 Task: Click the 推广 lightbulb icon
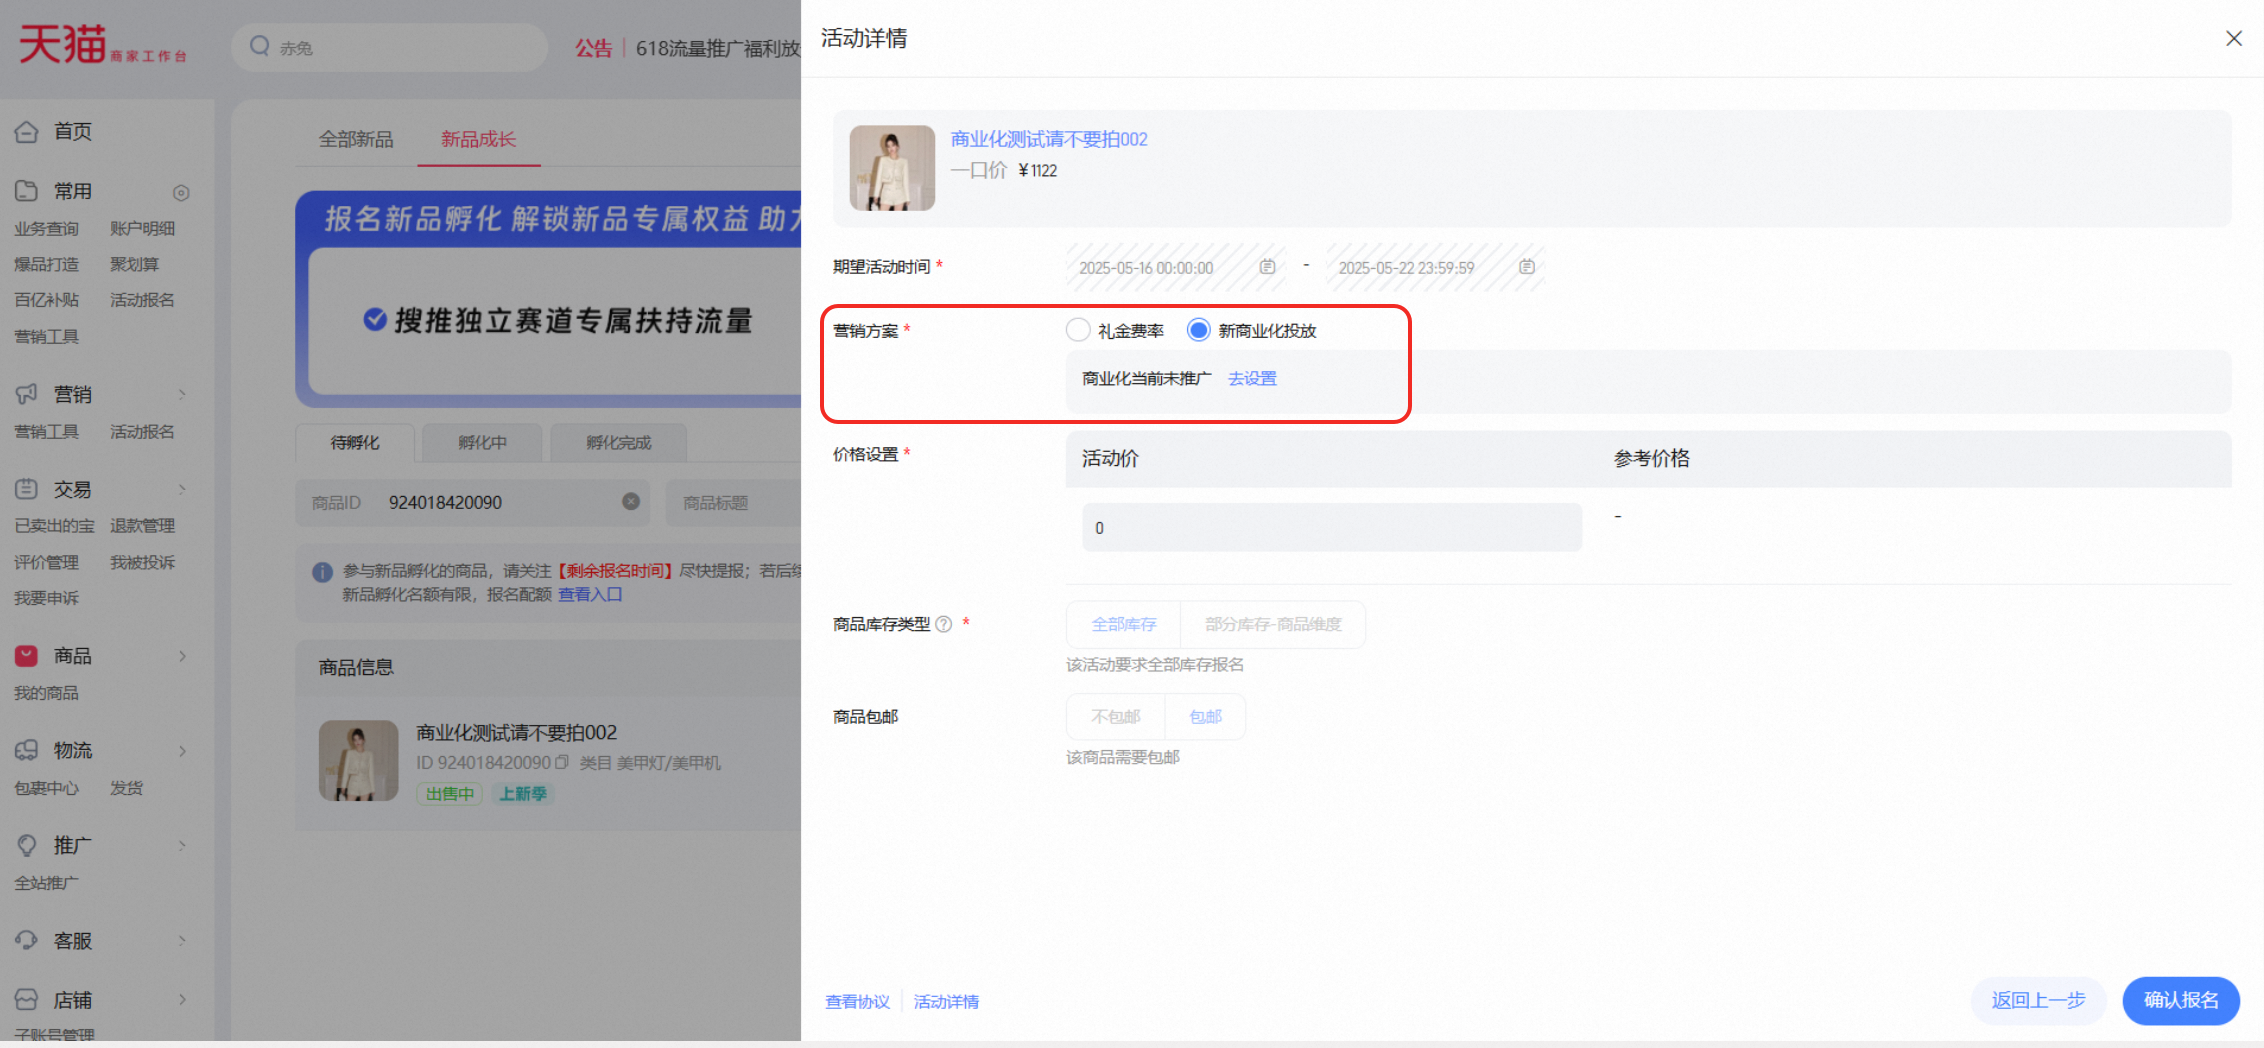[27, 845]
